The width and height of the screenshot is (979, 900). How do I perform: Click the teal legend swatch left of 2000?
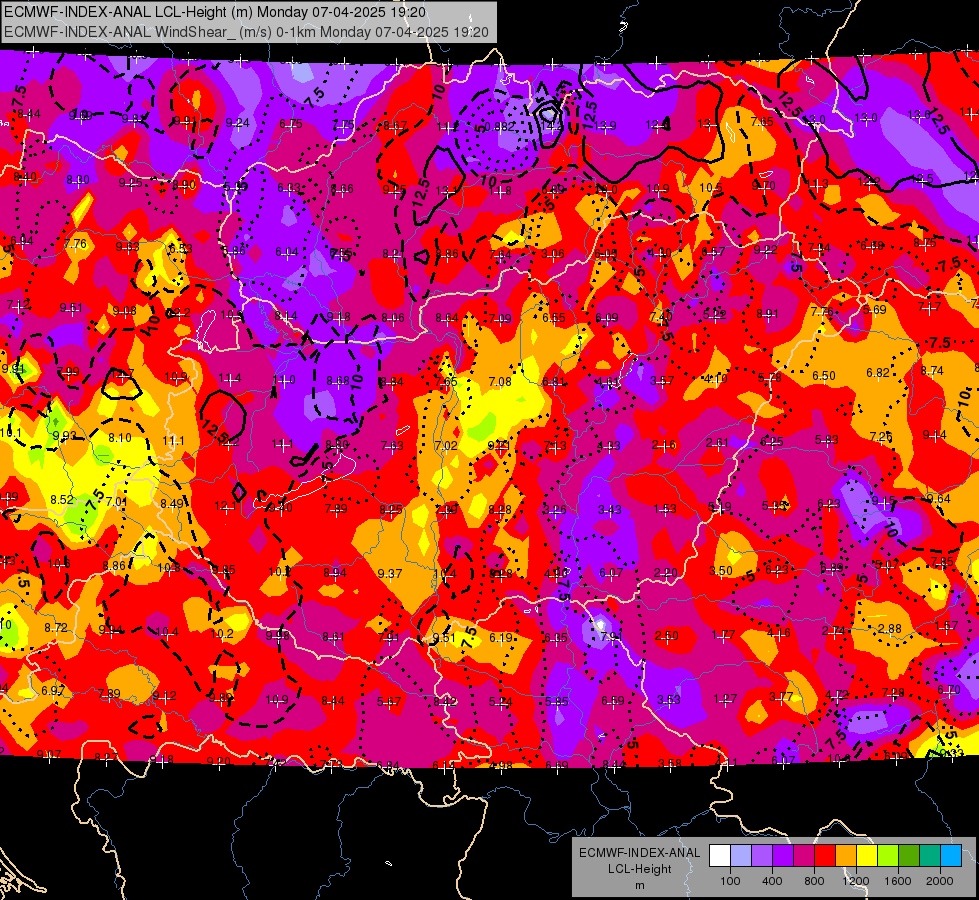pos(930,856)
